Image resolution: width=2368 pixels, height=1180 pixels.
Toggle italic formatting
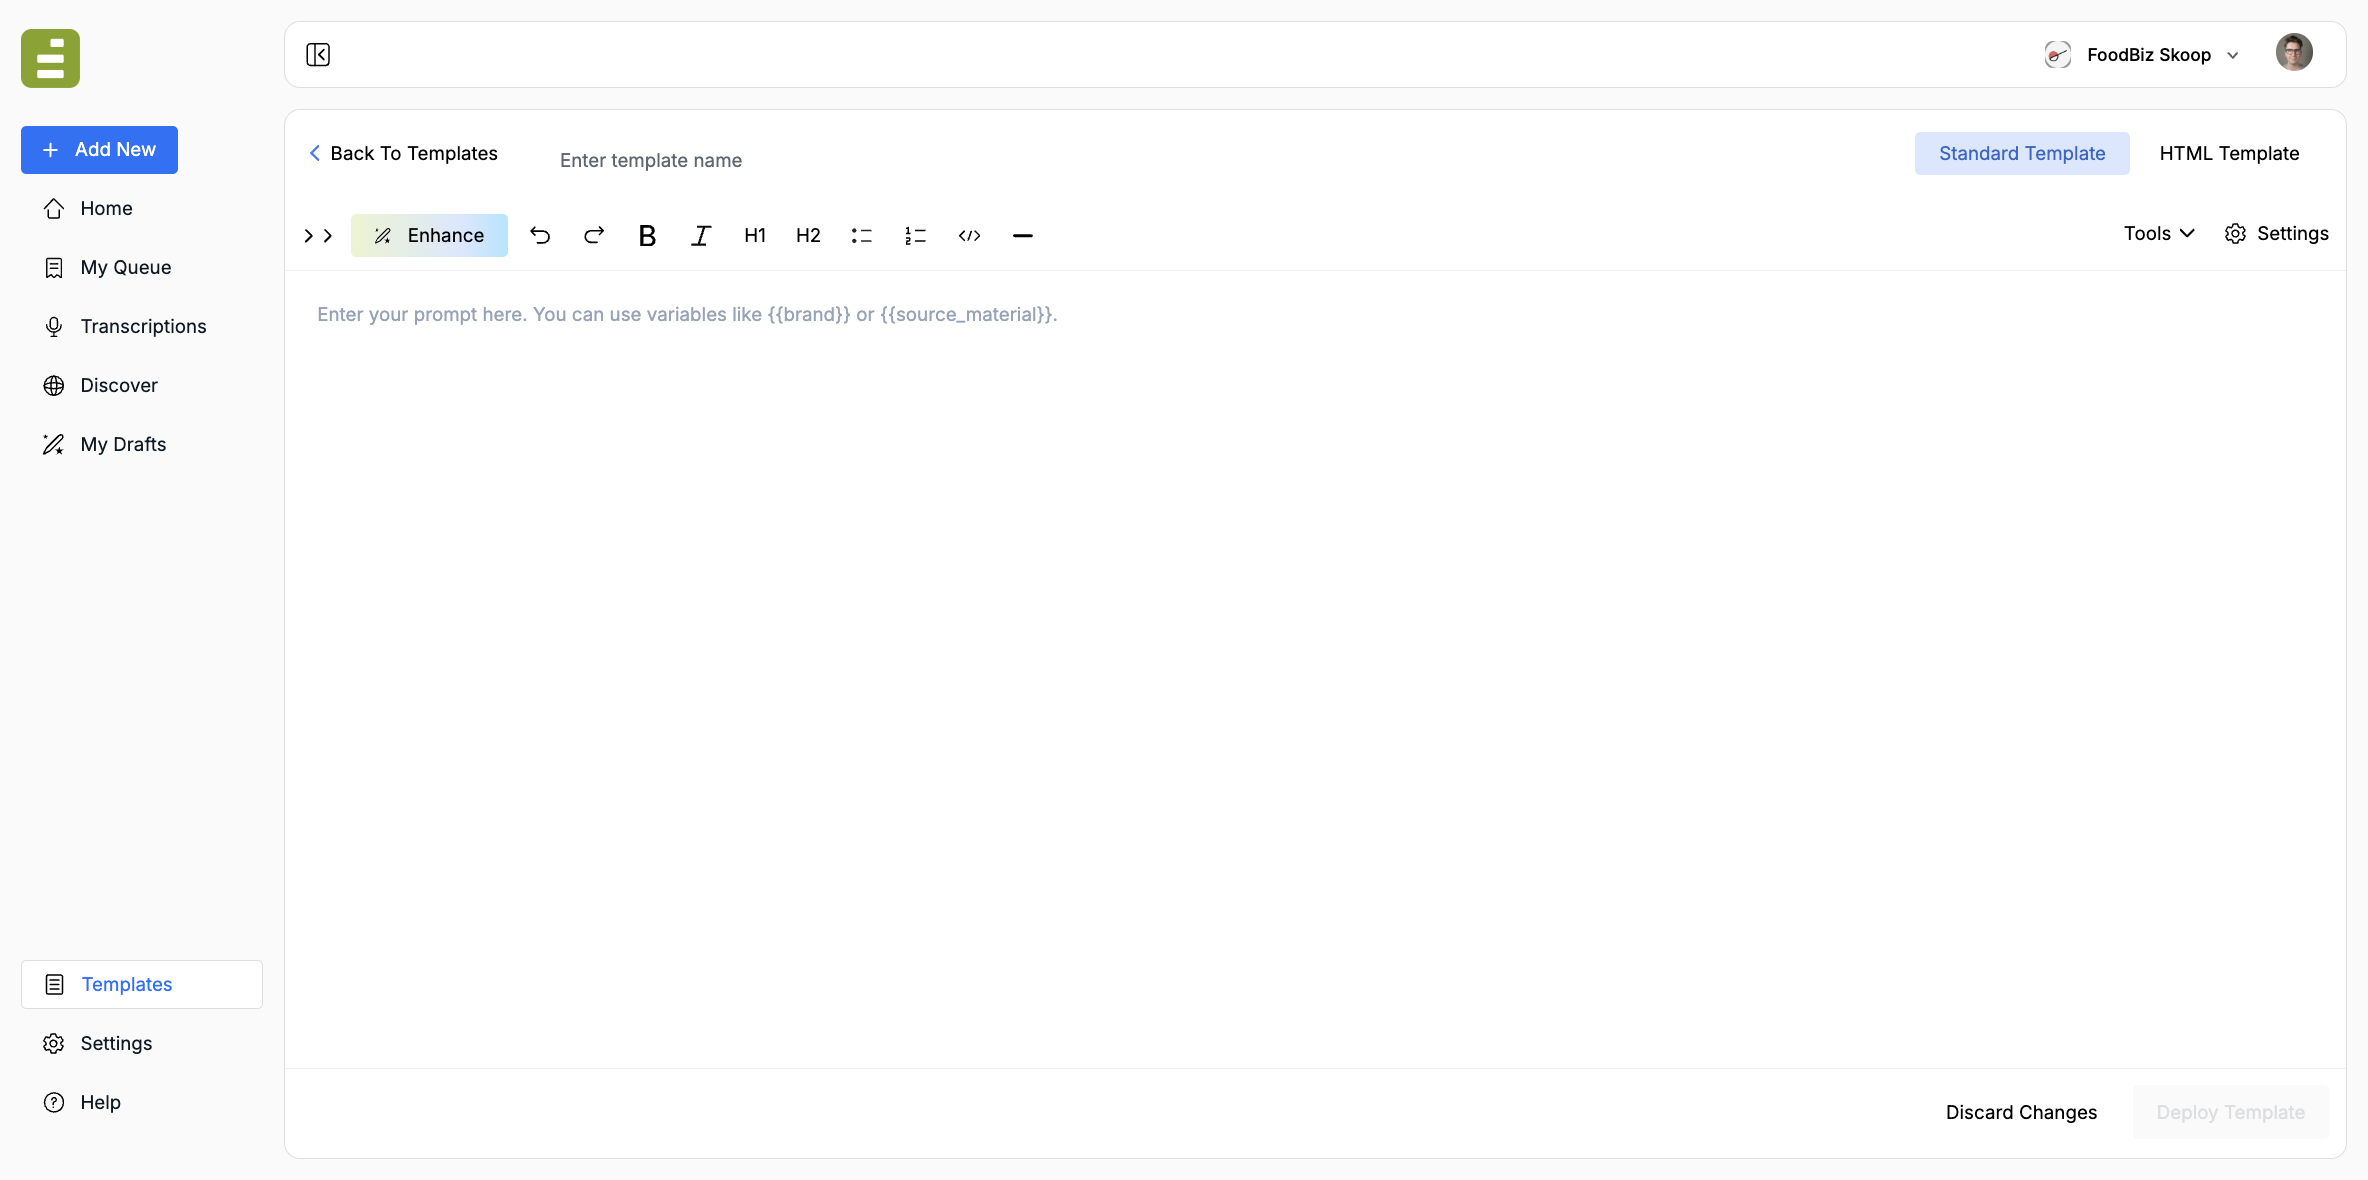701,235
